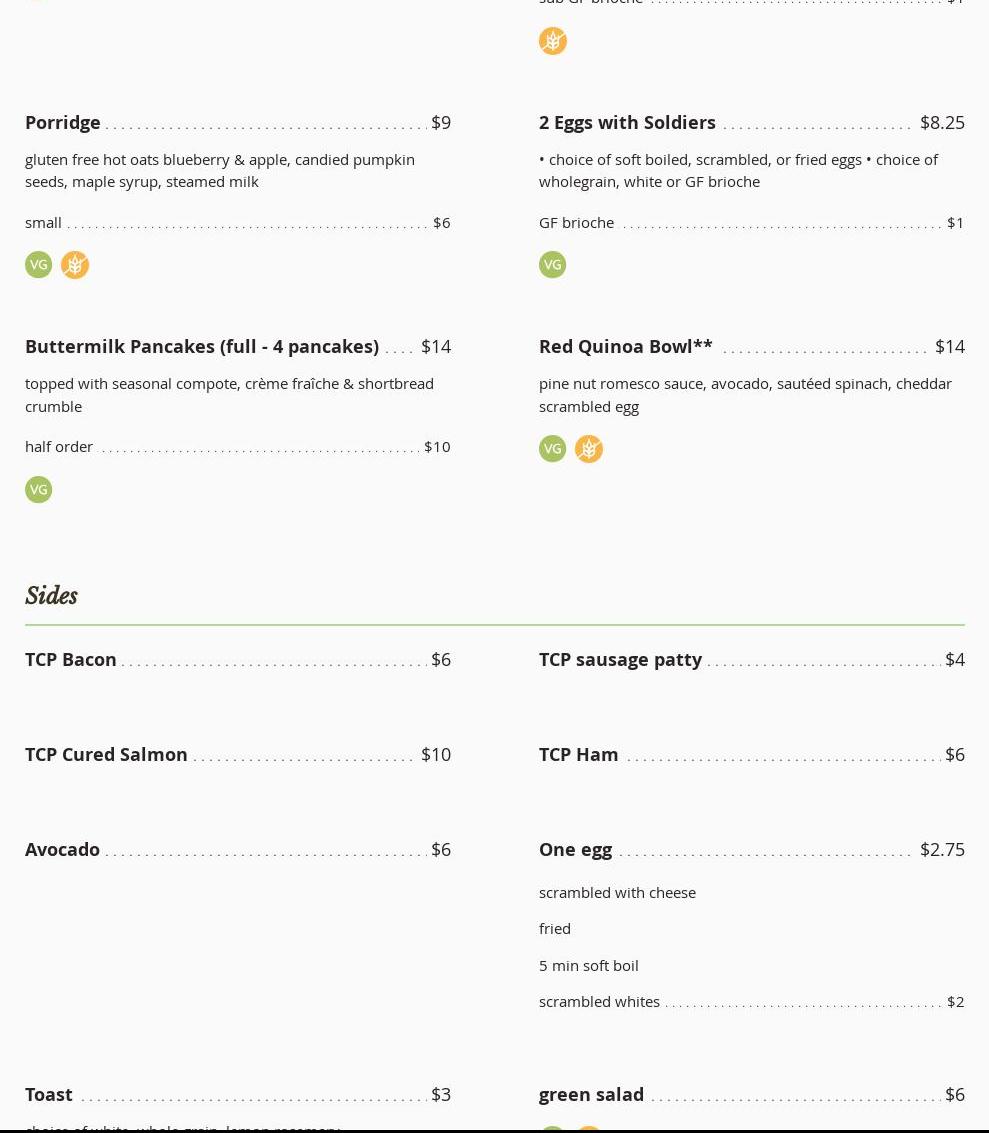Click the scrambled whites option
The width and height of the screenshot is (989, 1133).
click(599, 1001)
